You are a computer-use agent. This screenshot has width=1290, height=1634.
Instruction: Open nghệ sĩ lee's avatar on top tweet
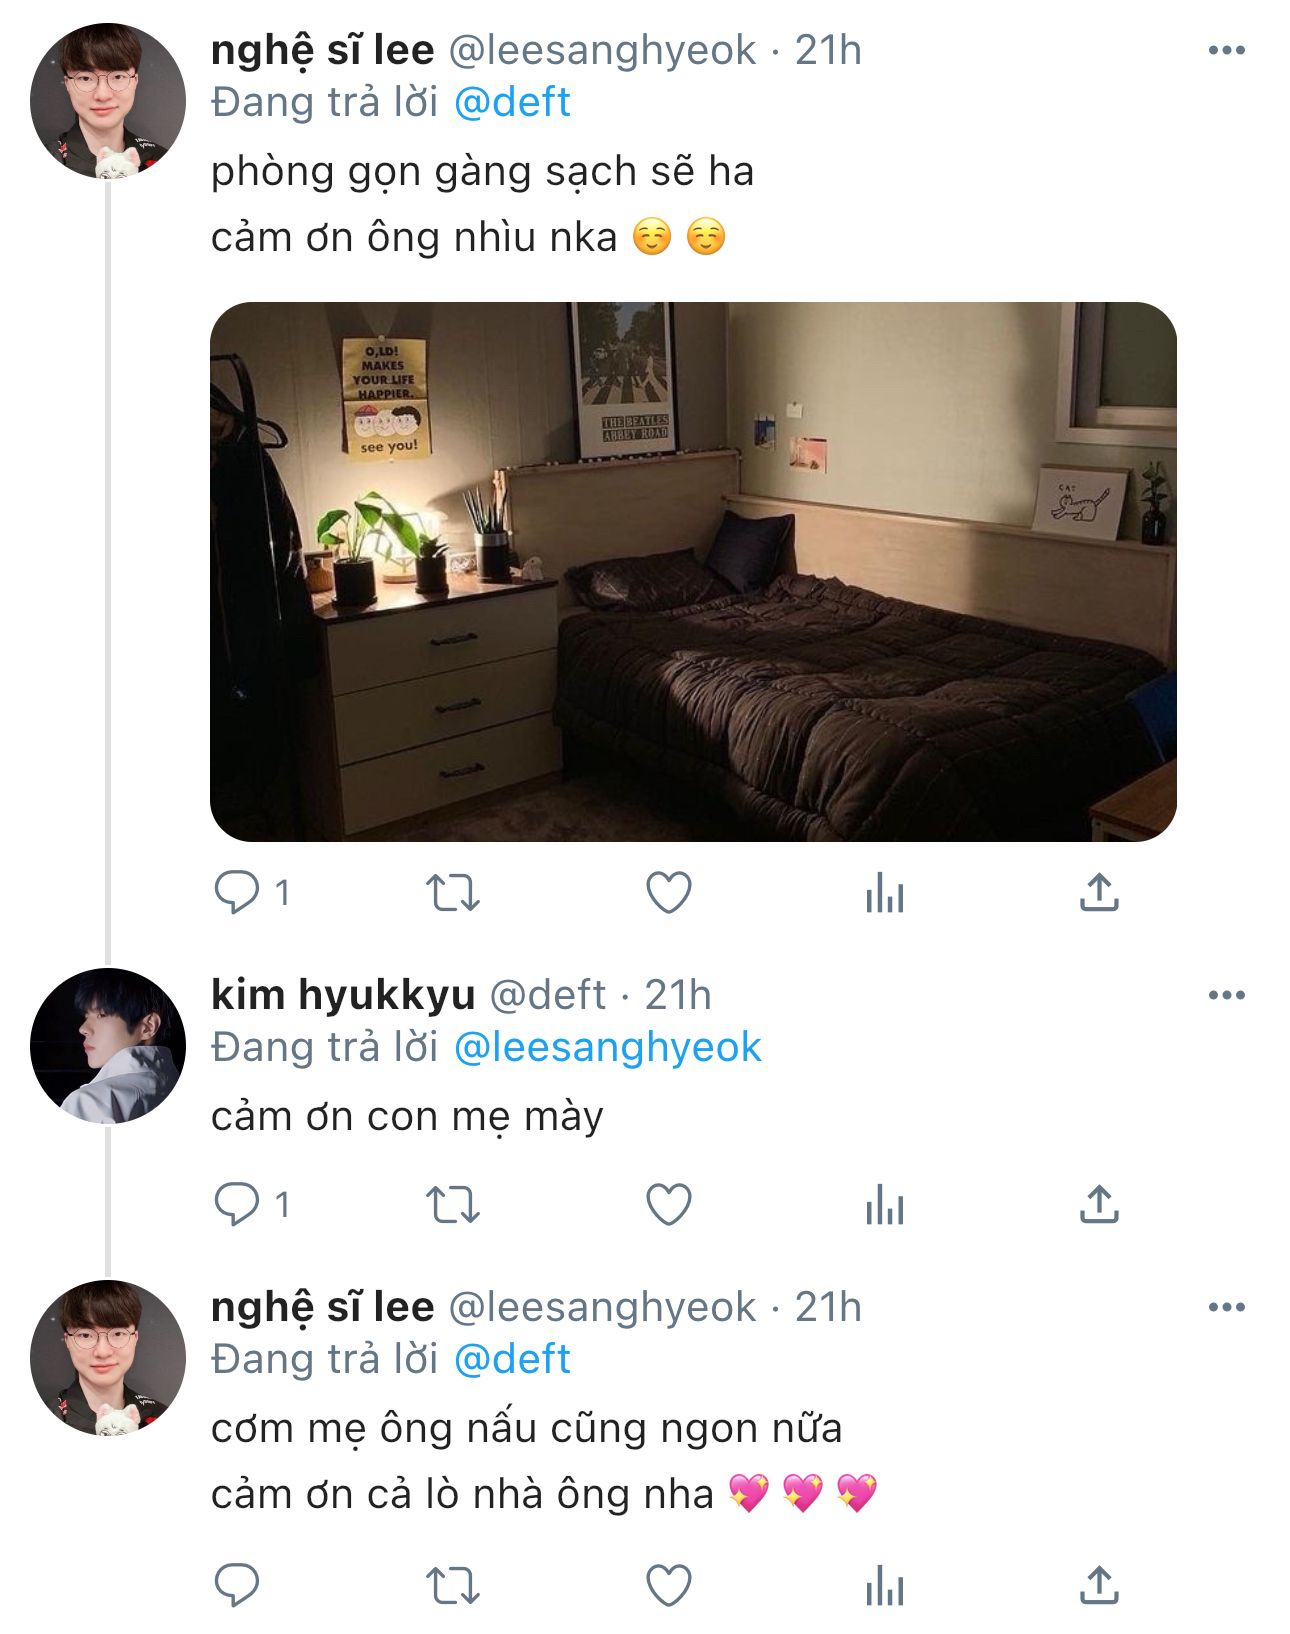point(108,101)
